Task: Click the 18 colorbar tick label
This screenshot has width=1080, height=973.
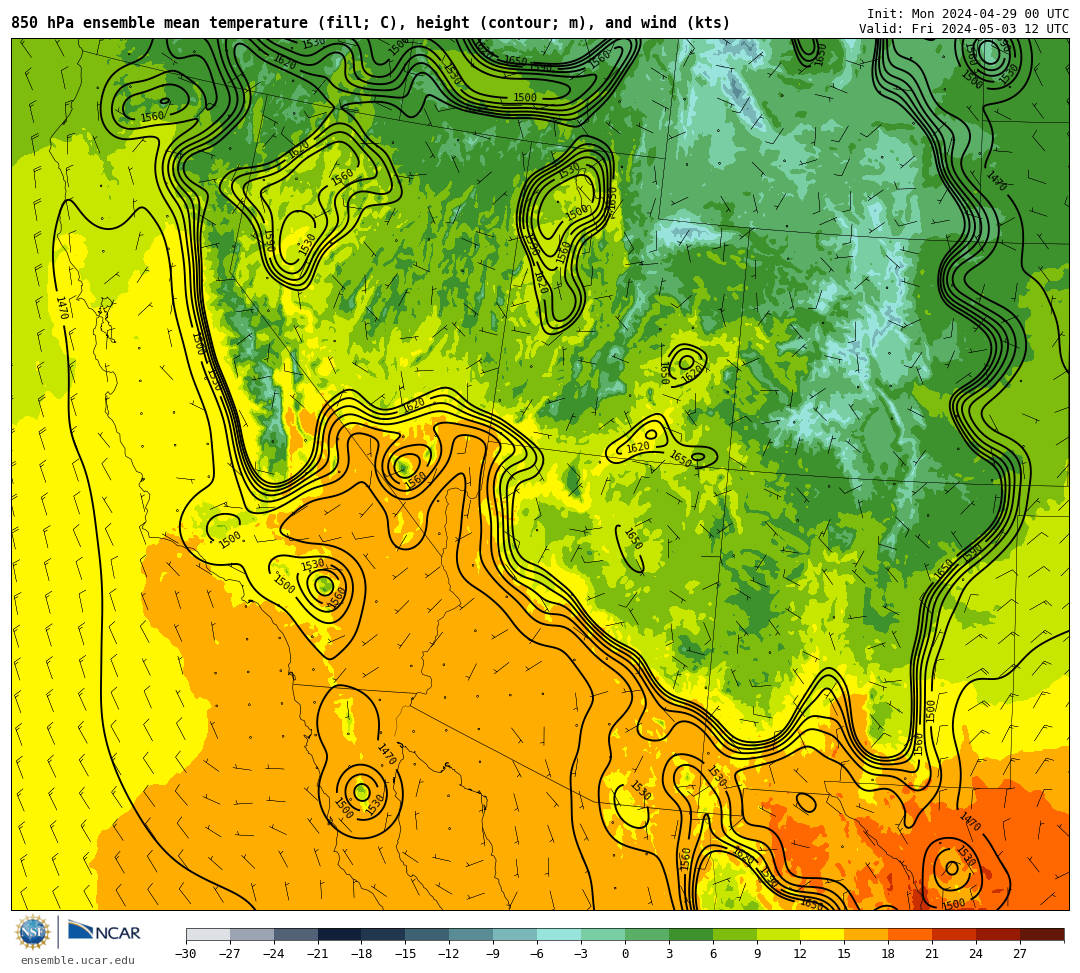Action: click(889, 954)
